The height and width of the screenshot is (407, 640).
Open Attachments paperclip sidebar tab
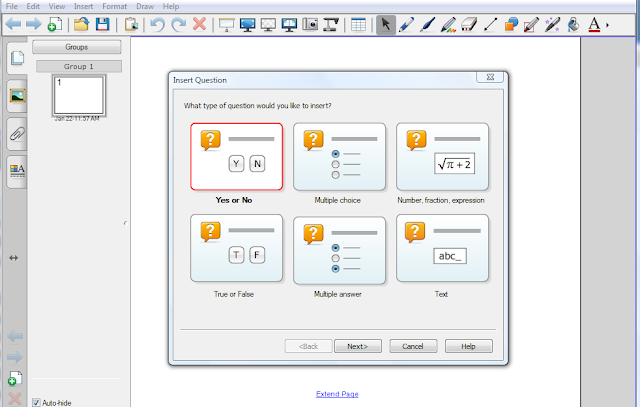pyautogui.click(x=17, y=134)
